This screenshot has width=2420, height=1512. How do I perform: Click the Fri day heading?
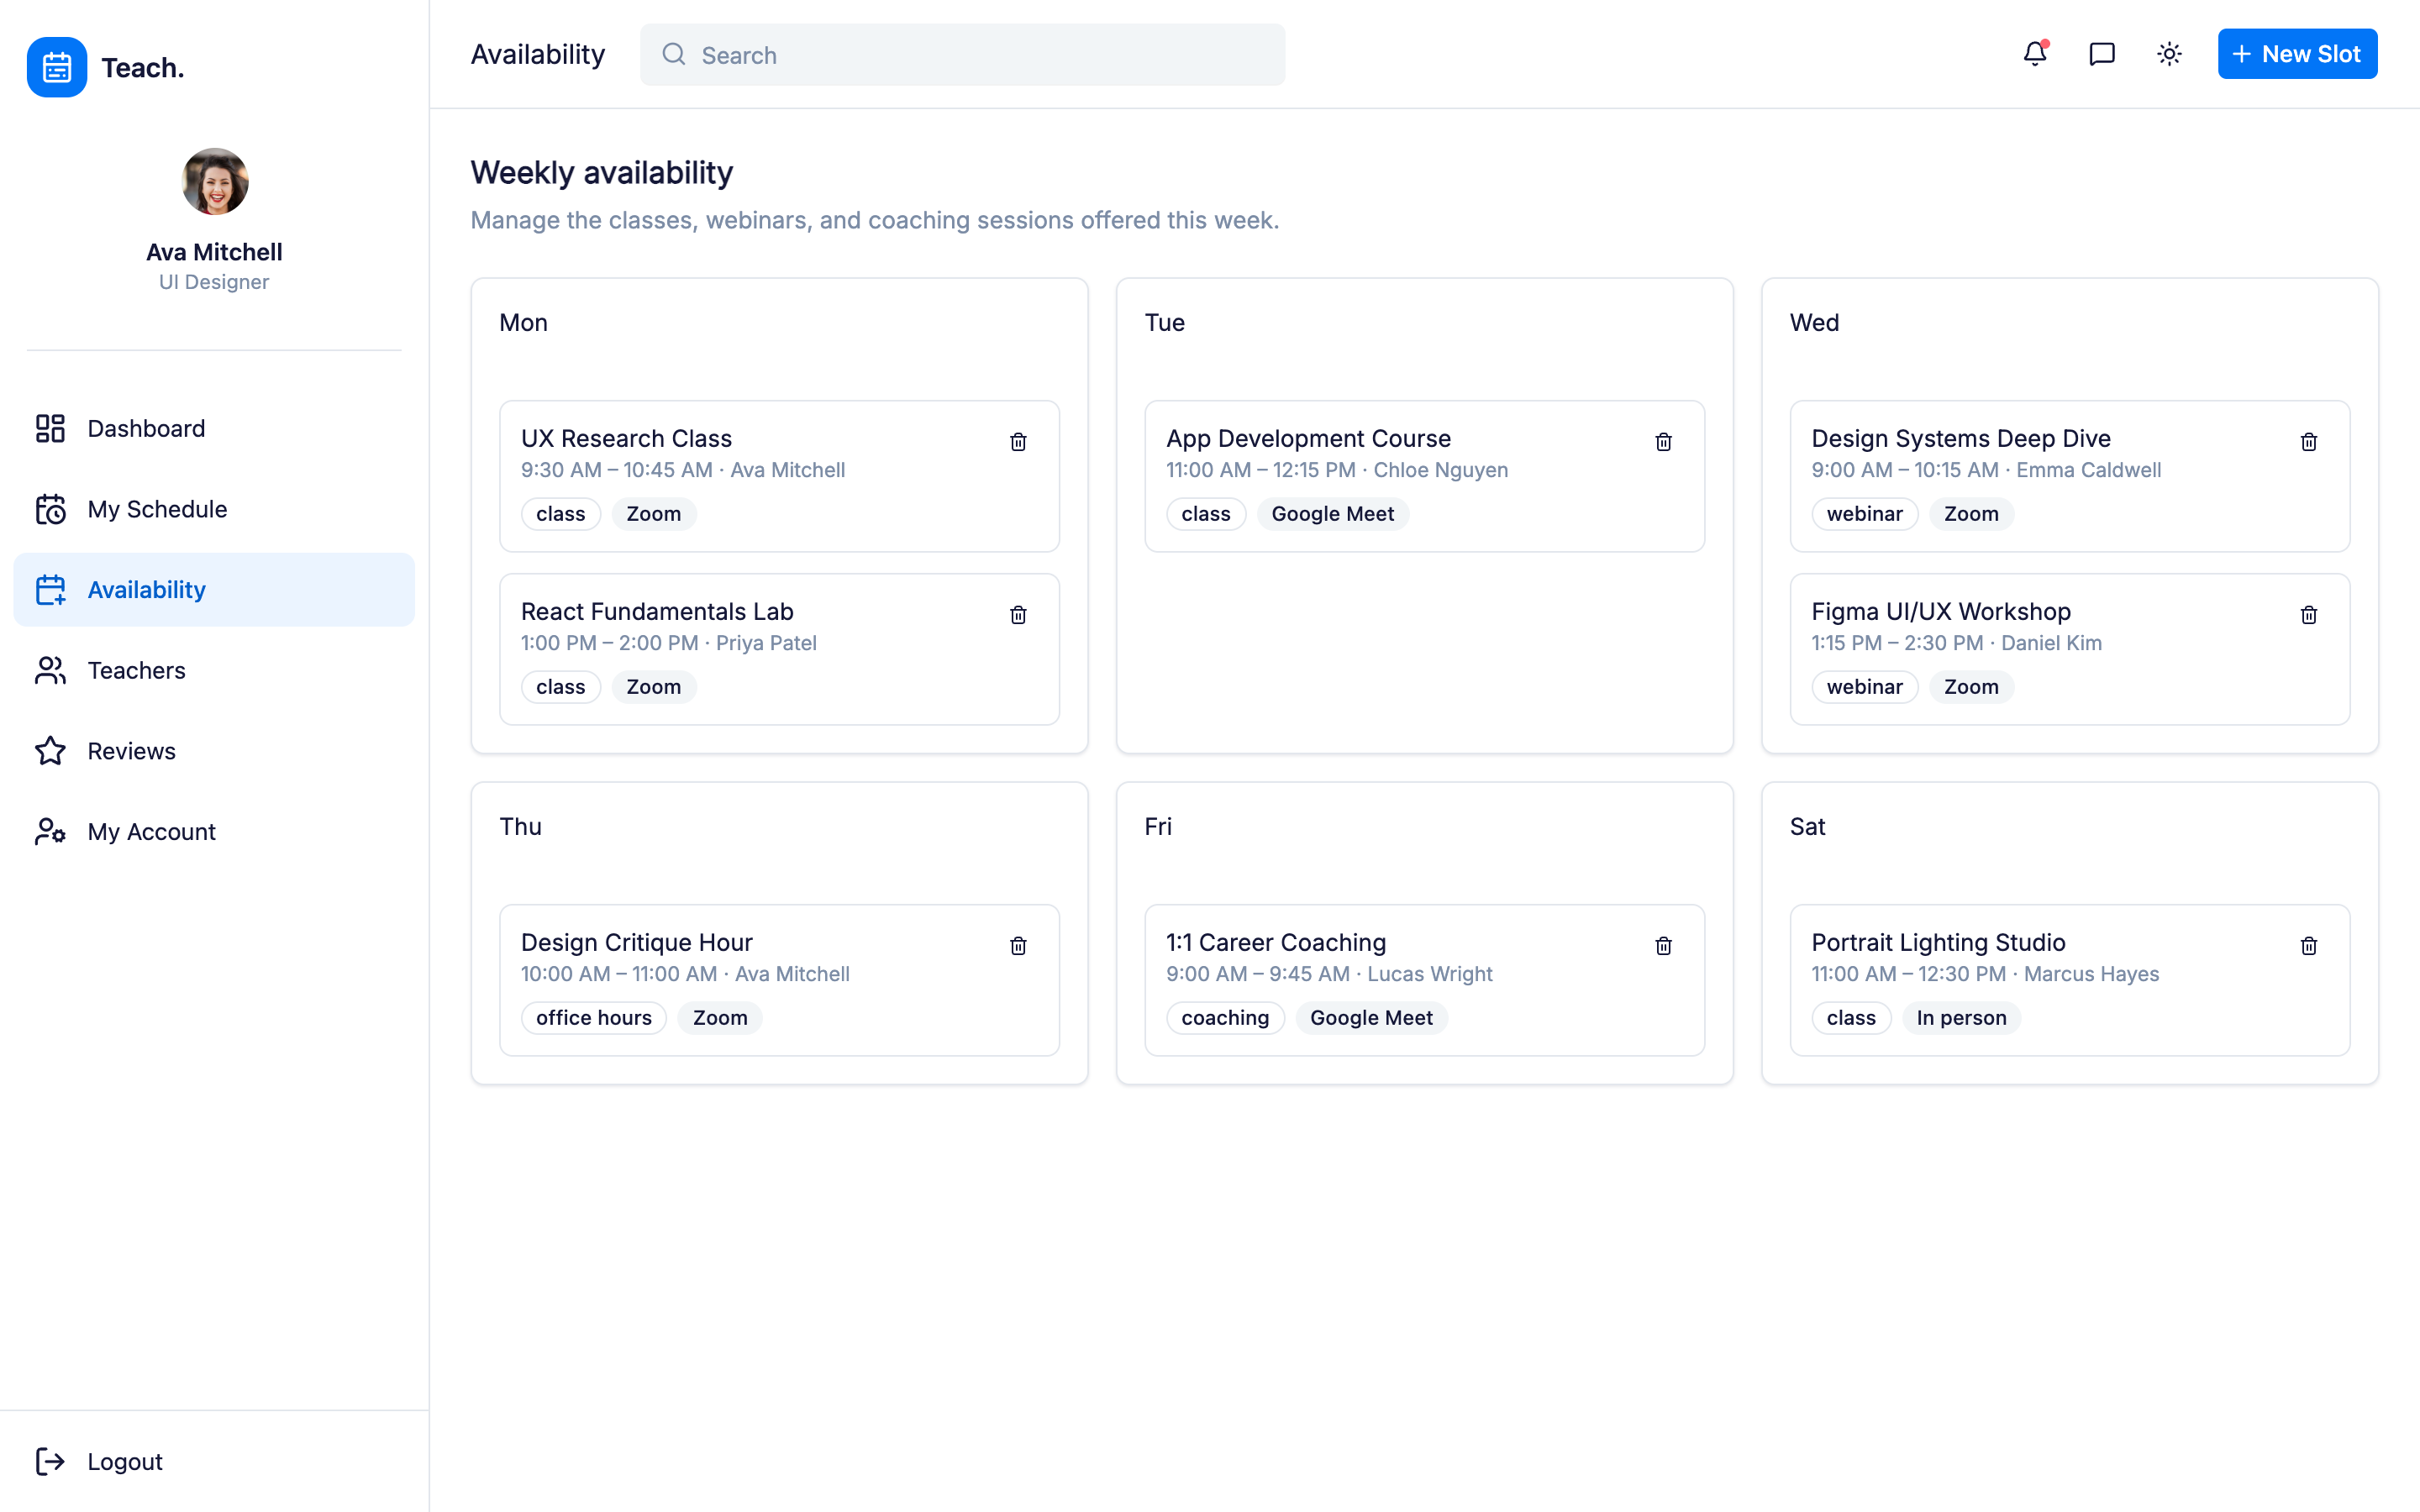(1158, 826)
